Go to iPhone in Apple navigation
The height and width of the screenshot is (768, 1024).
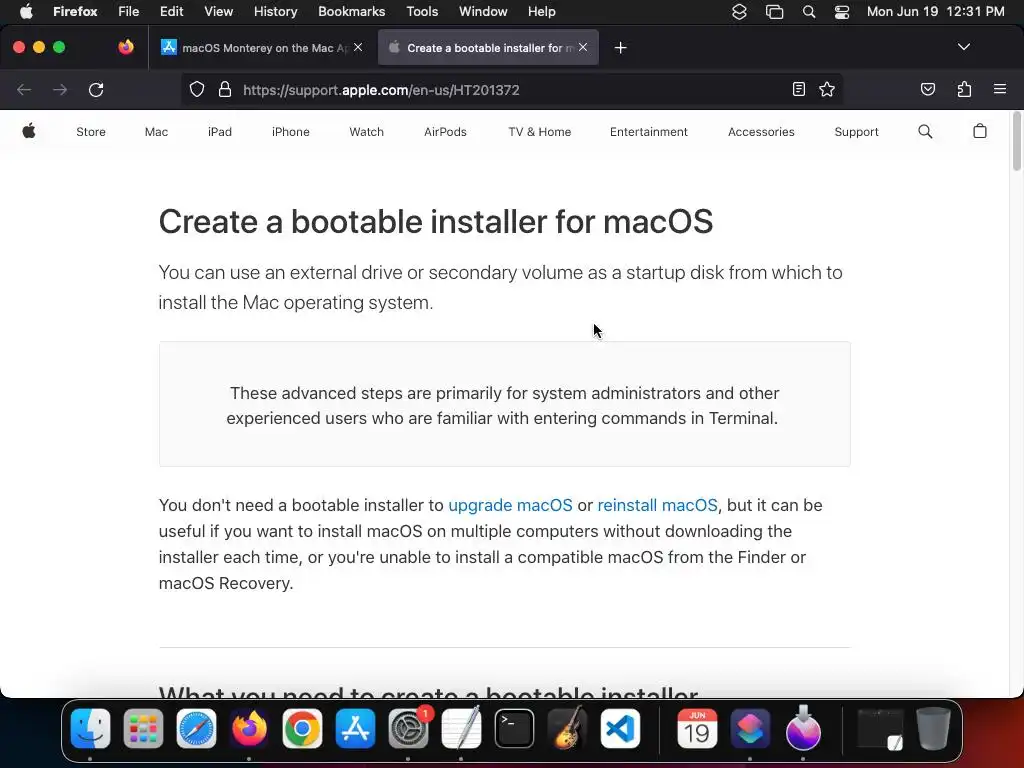tap(291, 132)
